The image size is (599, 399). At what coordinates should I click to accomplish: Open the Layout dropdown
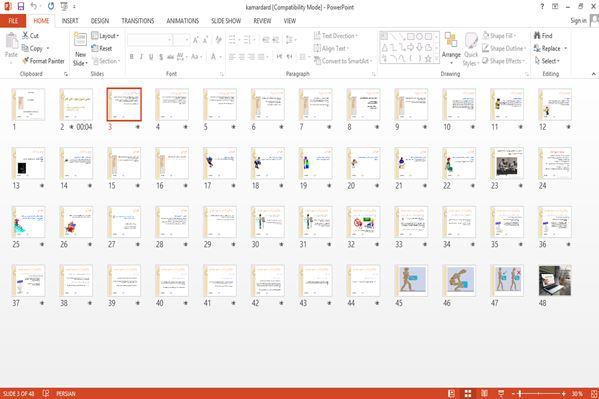pos(105,36)
